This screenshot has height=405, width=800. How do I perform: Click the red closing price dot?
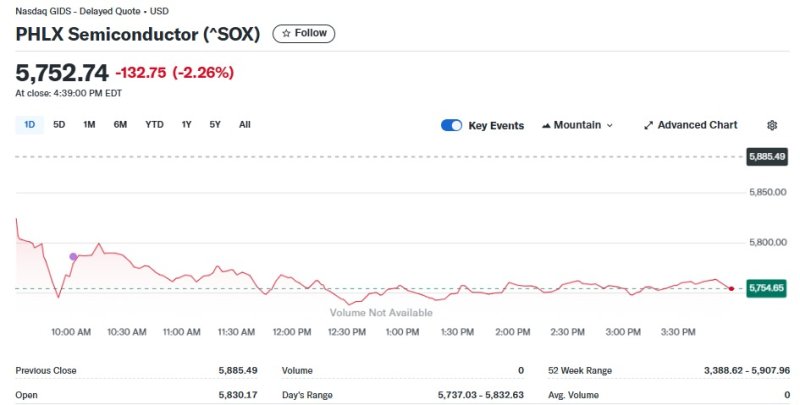731,288
